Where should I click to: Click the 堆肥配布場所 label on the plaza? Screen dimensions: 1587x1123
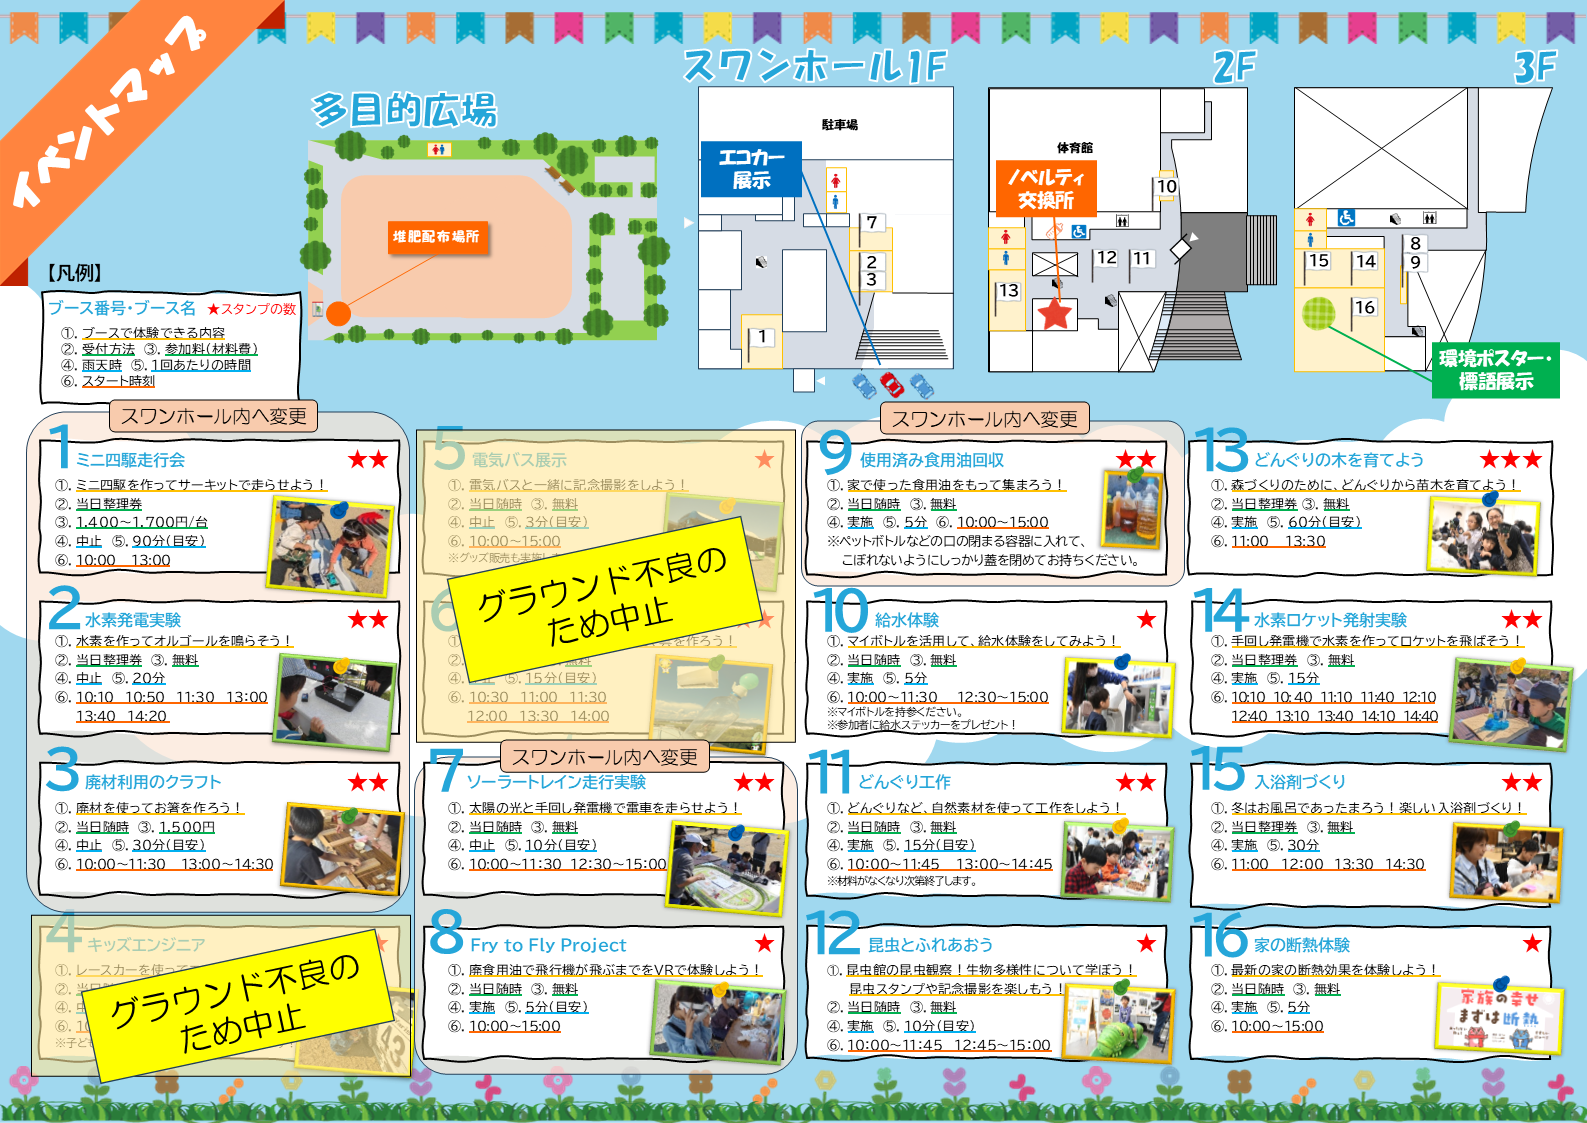pos(436,237)
